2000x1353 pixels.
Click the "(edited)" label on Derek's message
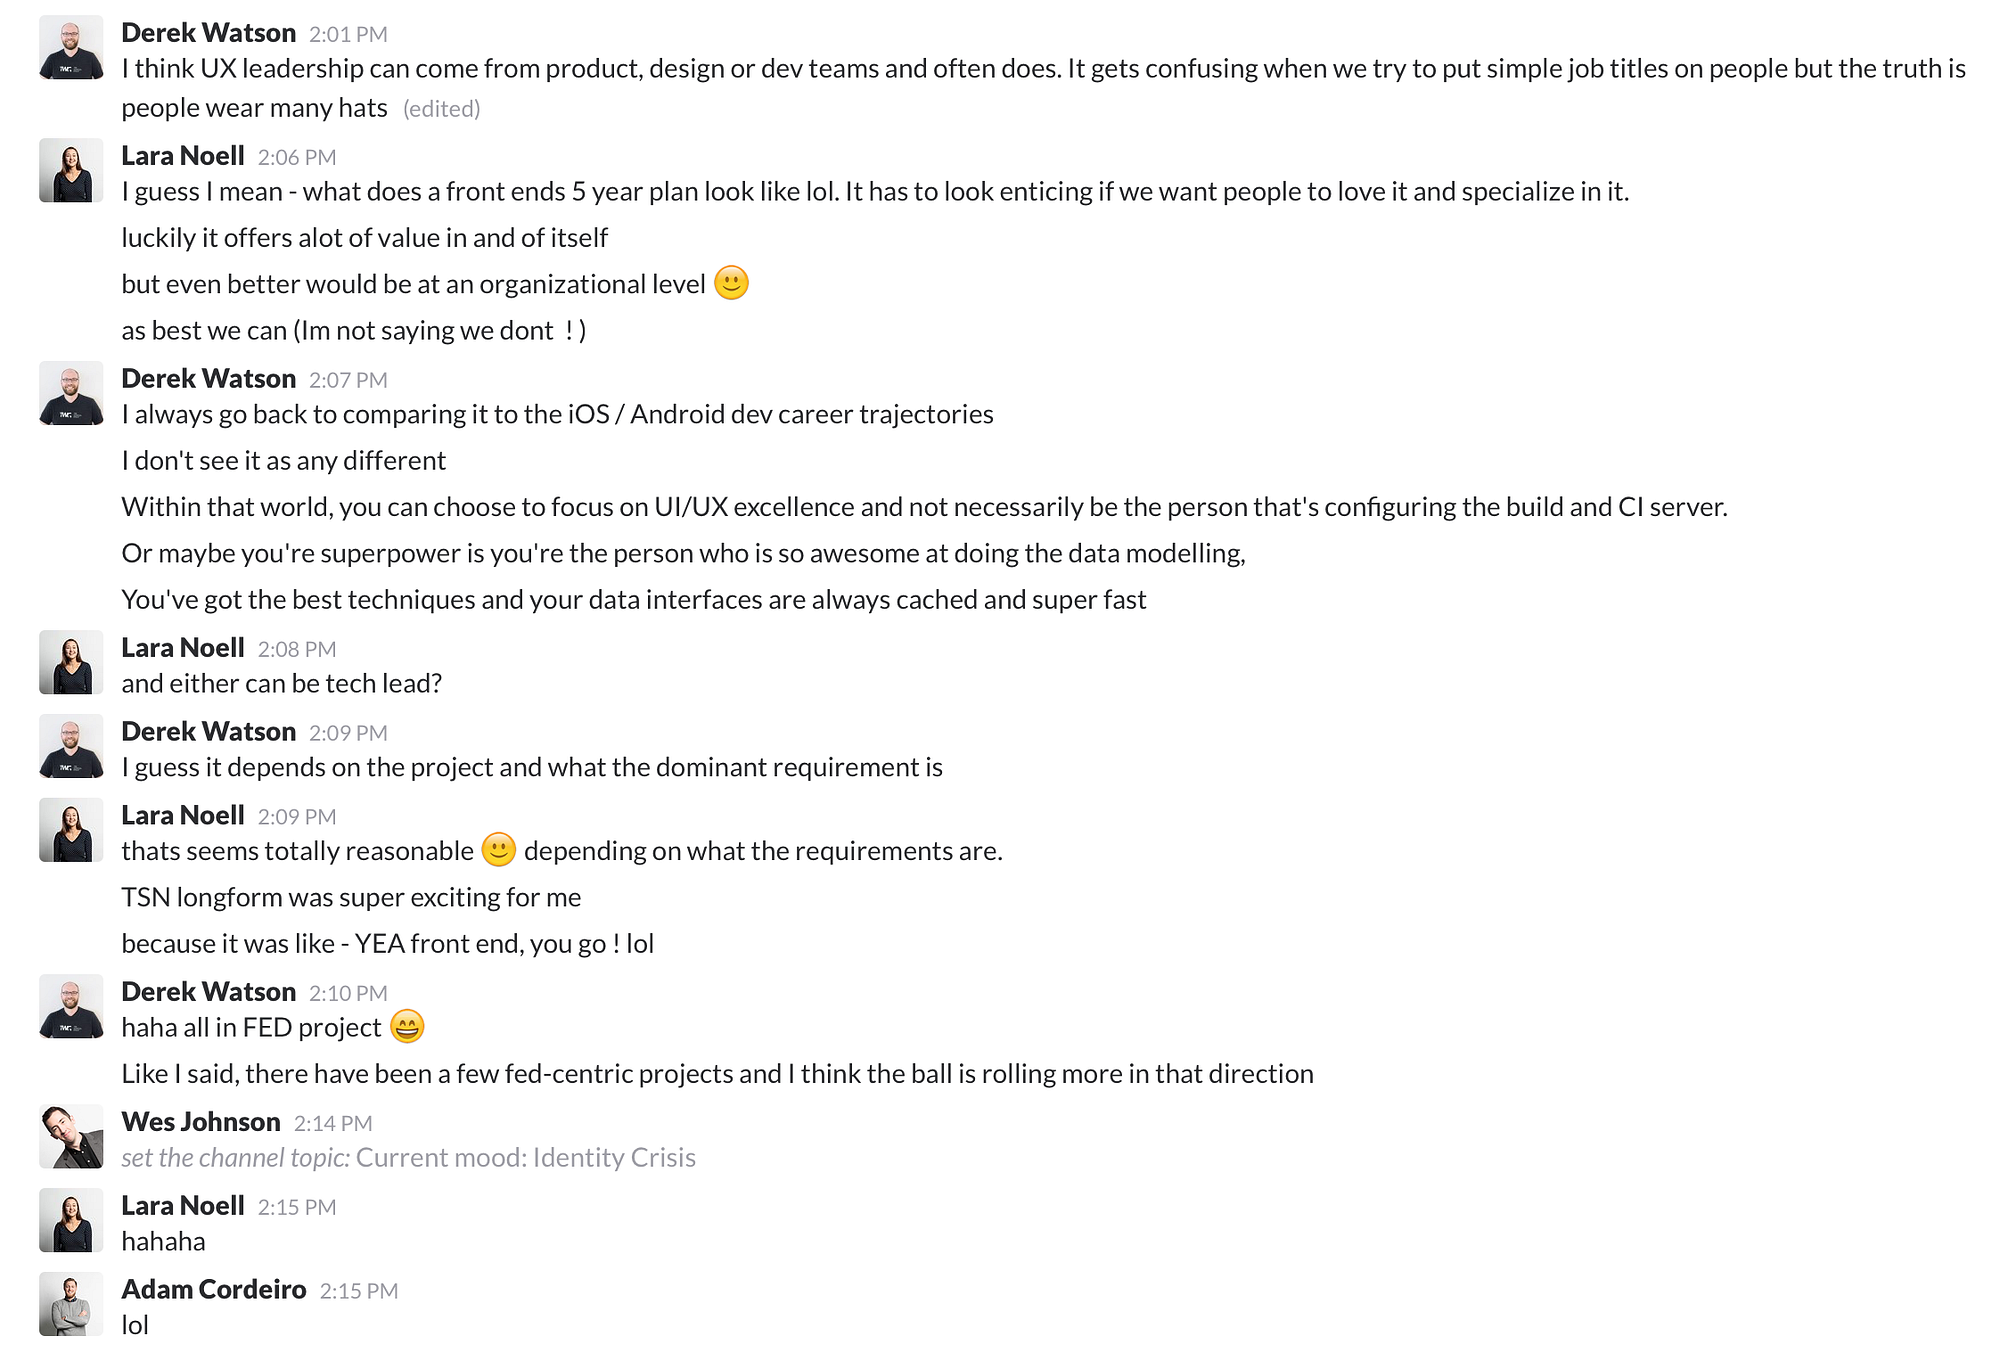coord(441,109)
